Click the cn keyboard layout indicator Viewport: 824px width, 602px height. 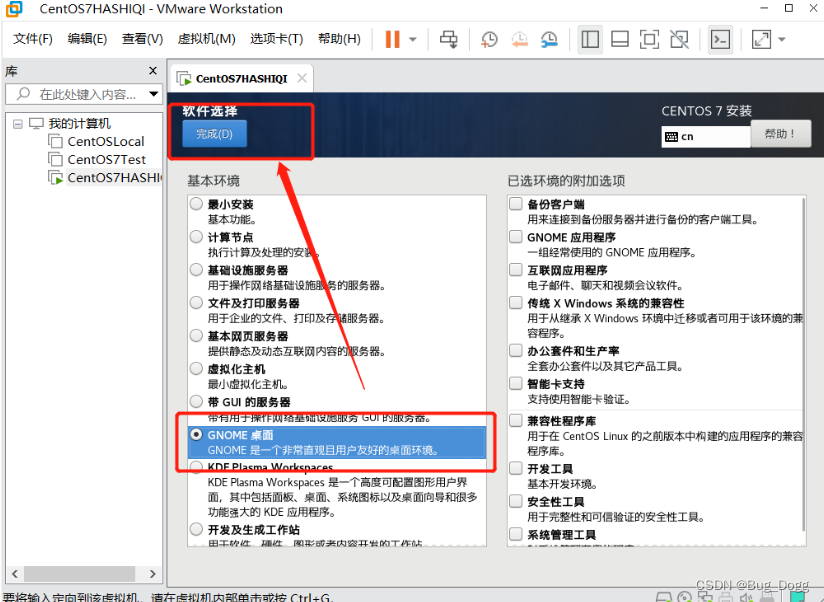click(x=705, y=137)
